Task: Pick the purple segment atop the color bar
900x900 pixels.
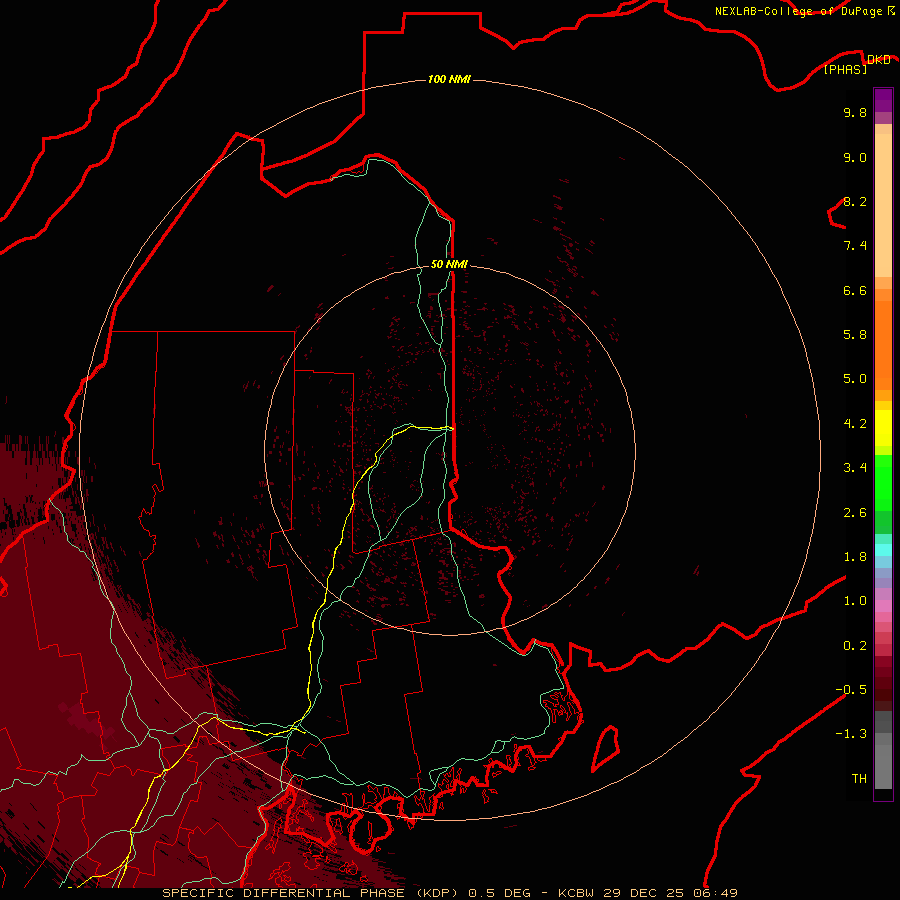Action: [883, 100]
